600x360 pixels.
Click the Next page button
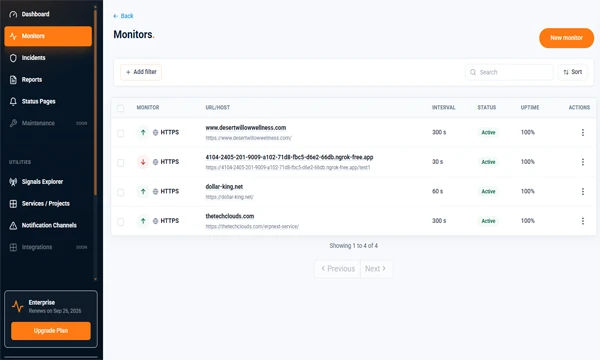tap(376, 269)
